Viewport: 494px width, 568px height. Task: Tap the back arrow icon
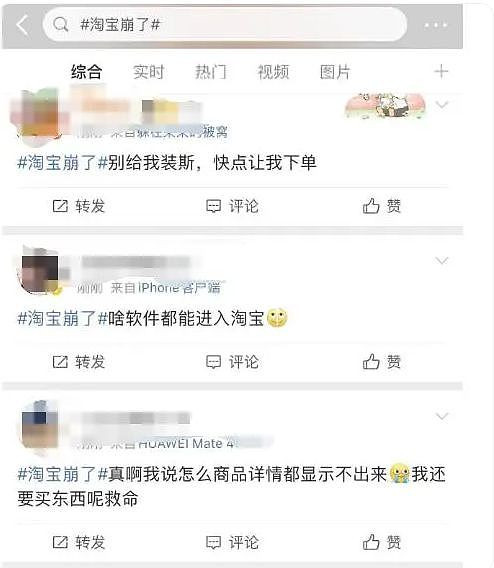[23, 25]
